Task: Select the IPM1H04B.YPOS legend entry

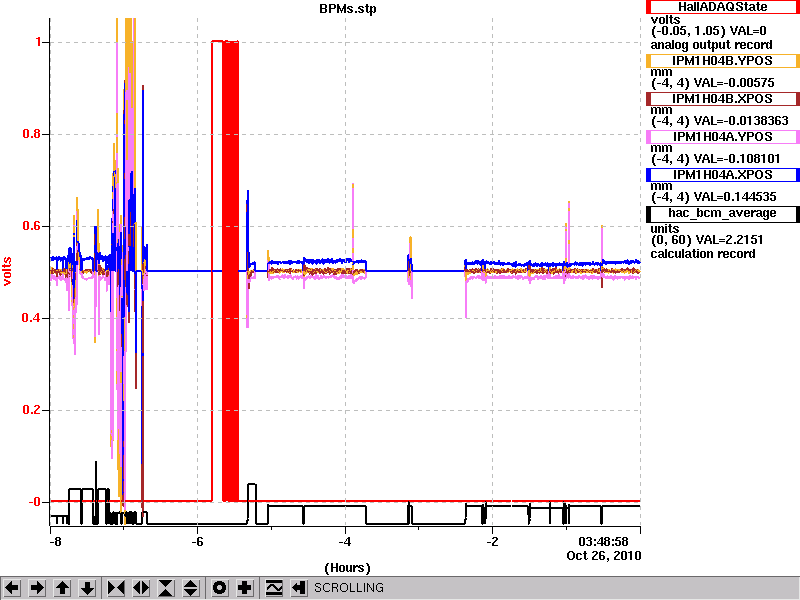Action: pos(722,61)
